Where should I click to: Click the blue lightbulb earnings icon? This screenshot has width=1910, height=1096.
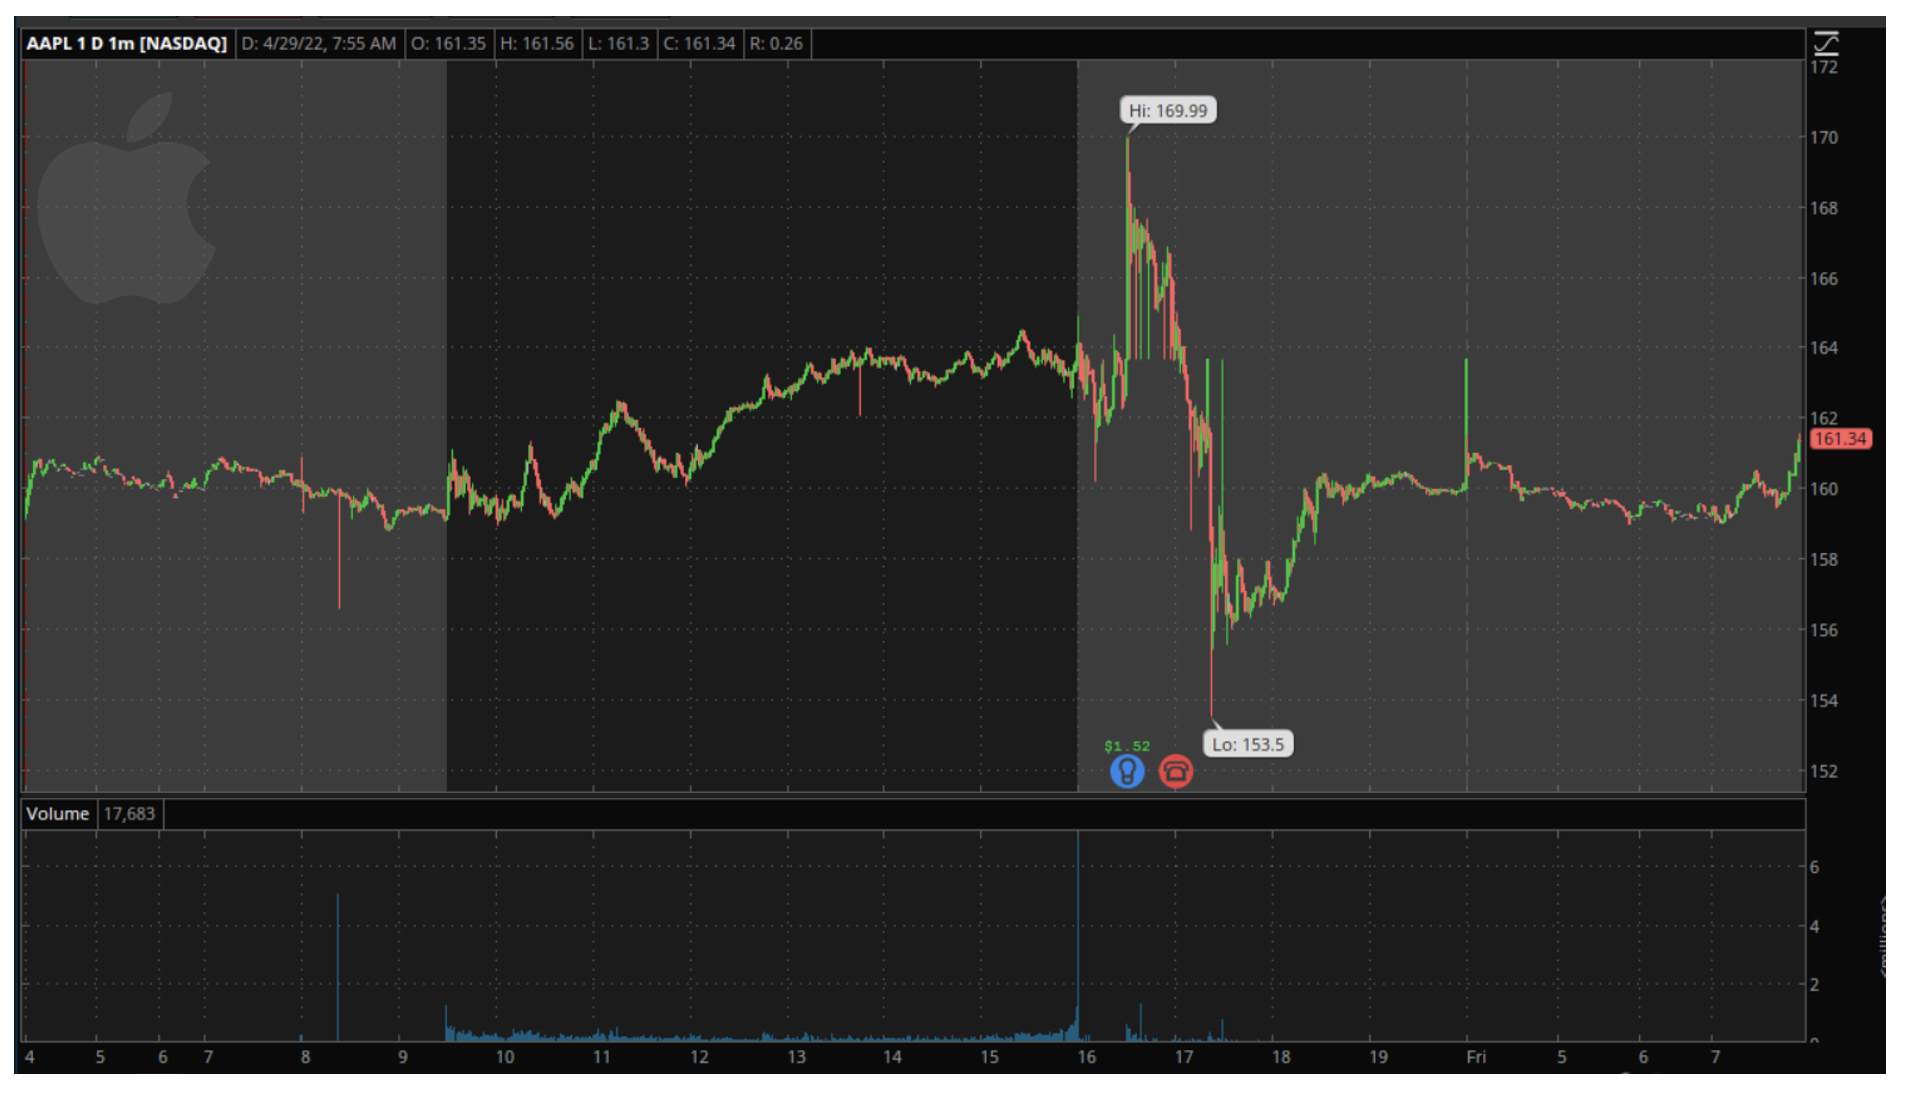[x=1127, y=771]
